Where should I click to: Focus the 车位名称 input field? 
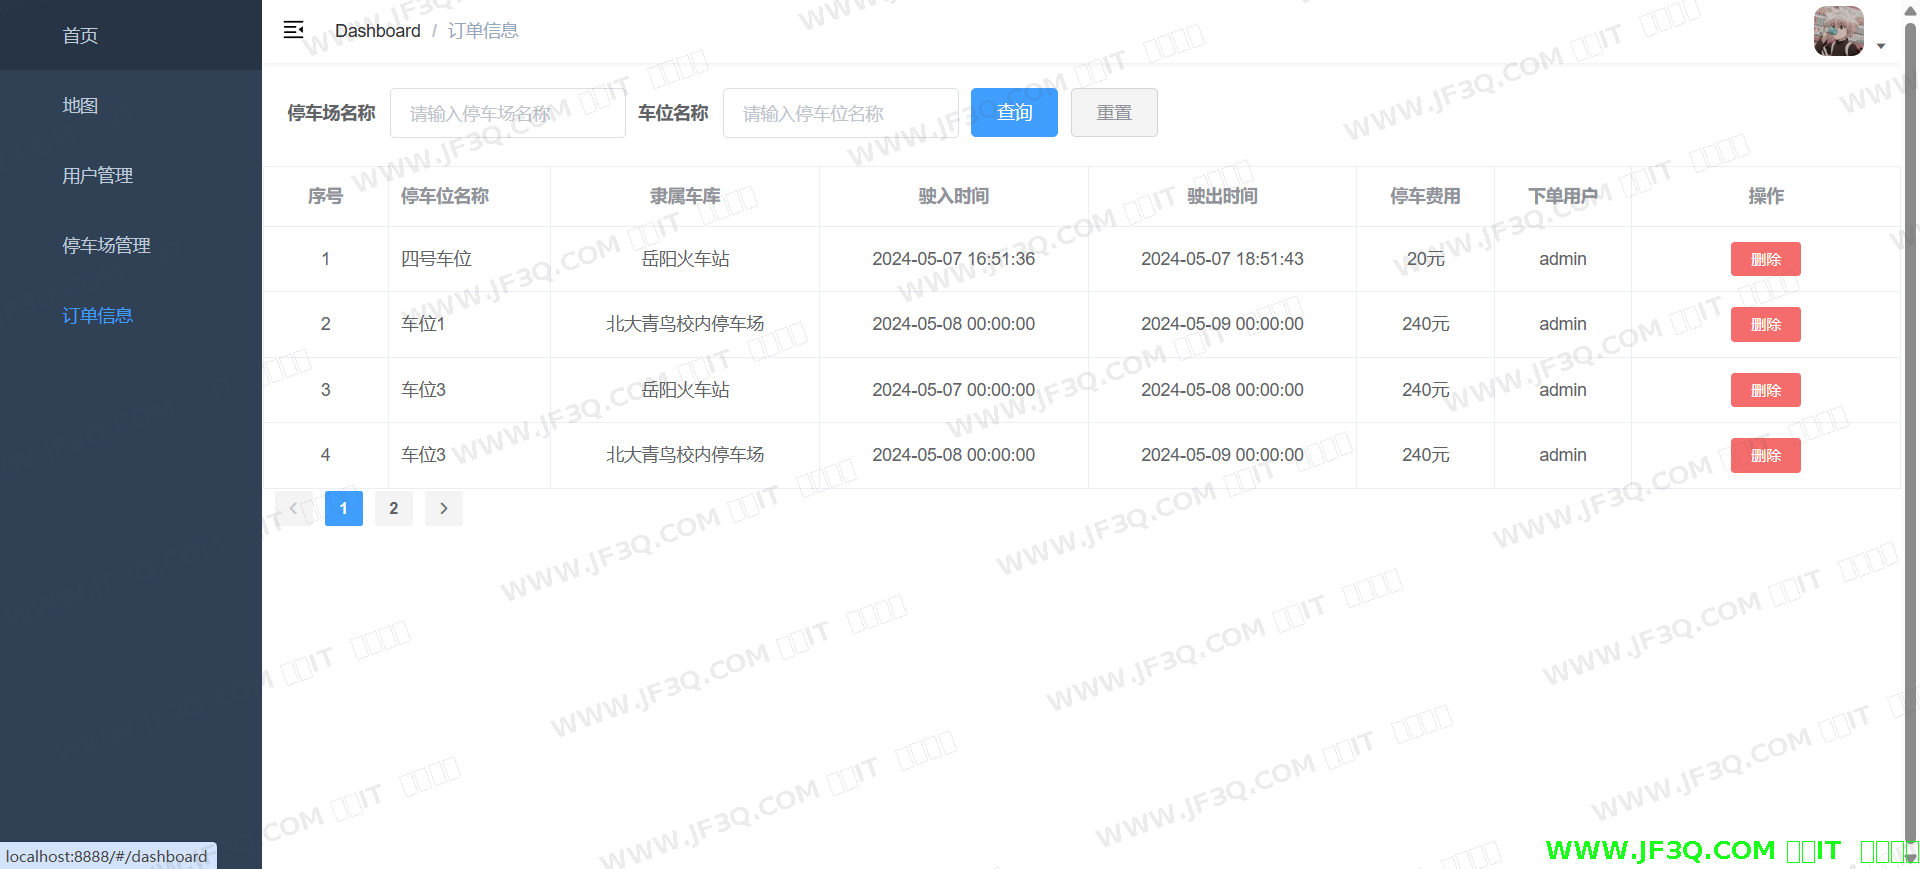pyautogui.click(x=840, y=113)
